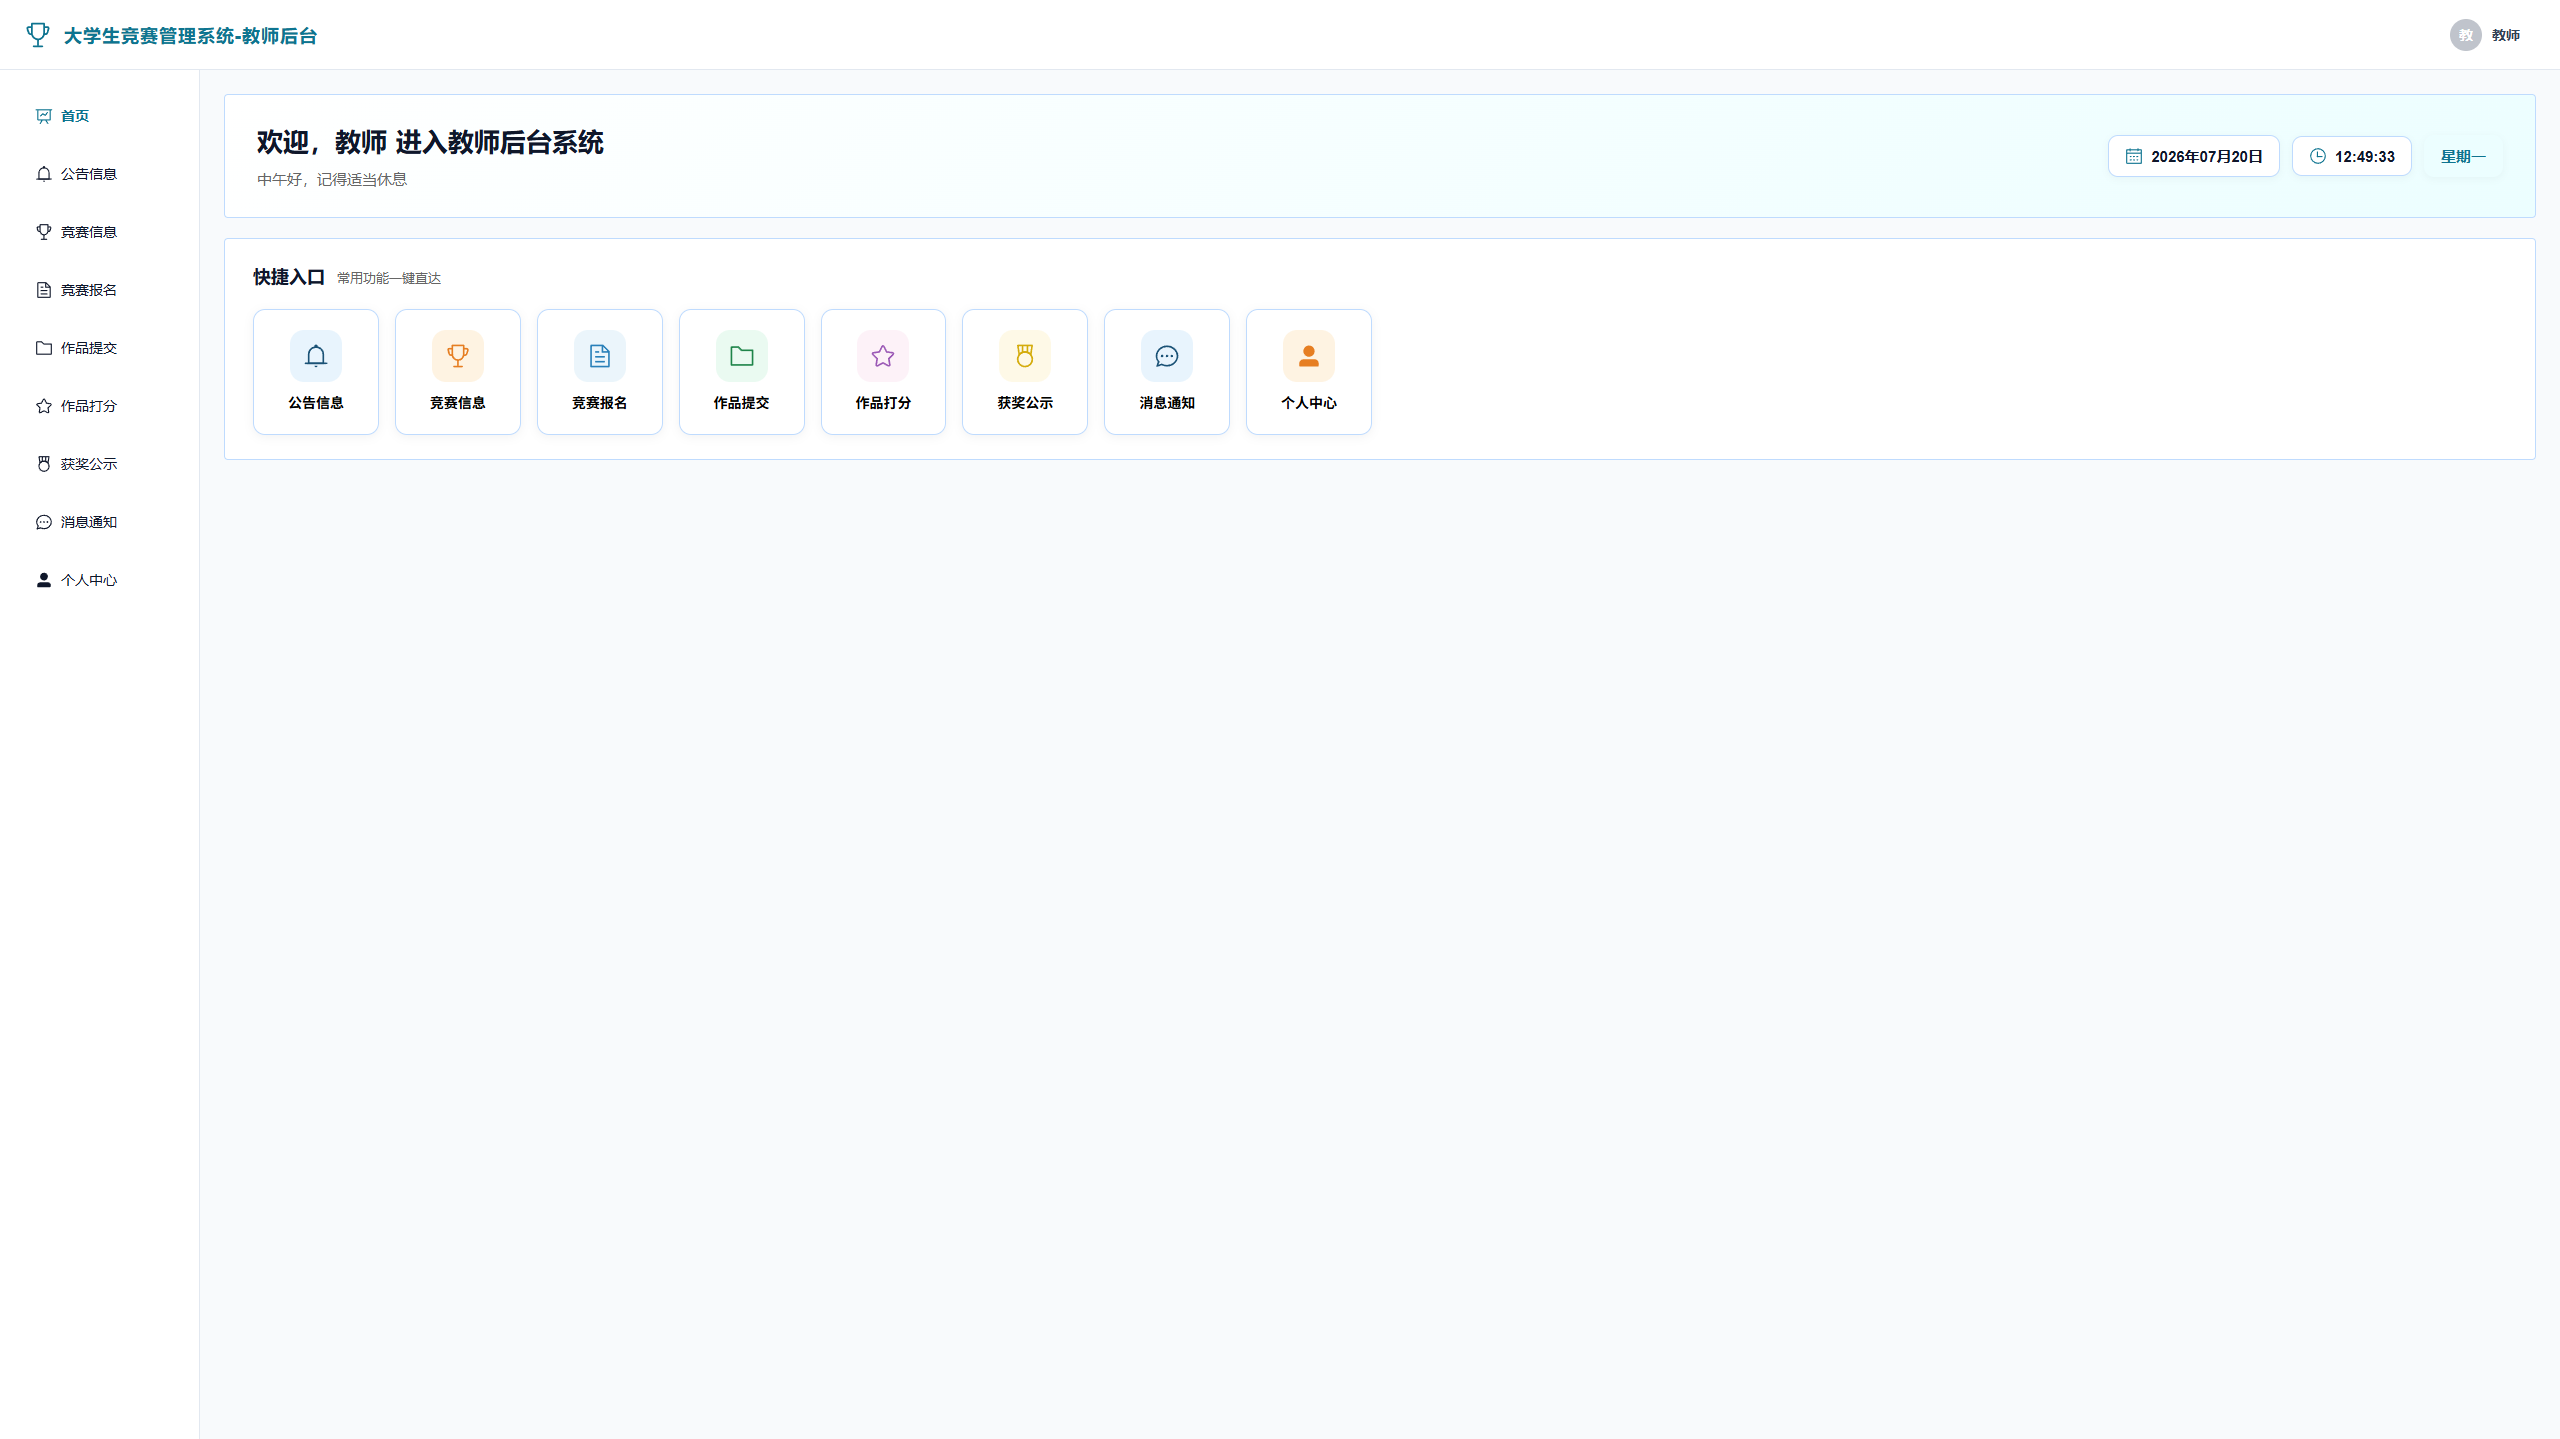Click the 作品提交 quick-entry card label

pos(742,403)
